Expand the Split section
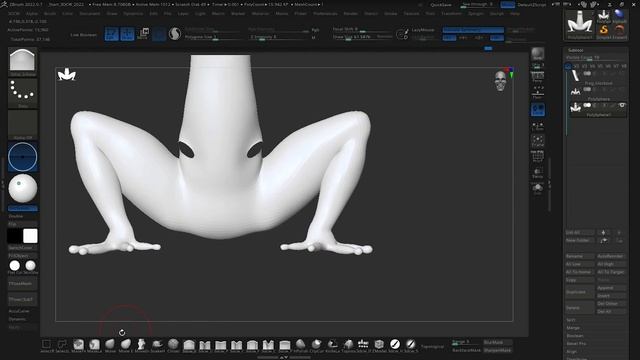640x360 pixels. [x=571, y=320]
